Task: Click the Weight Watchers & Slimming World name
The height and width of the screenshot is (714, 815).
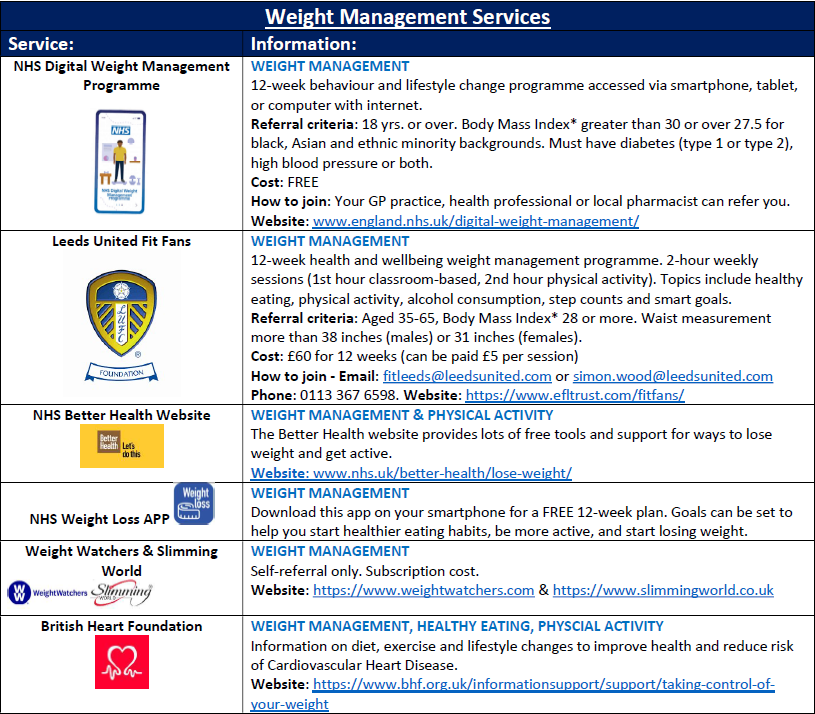Action: (x=122, y=561)
